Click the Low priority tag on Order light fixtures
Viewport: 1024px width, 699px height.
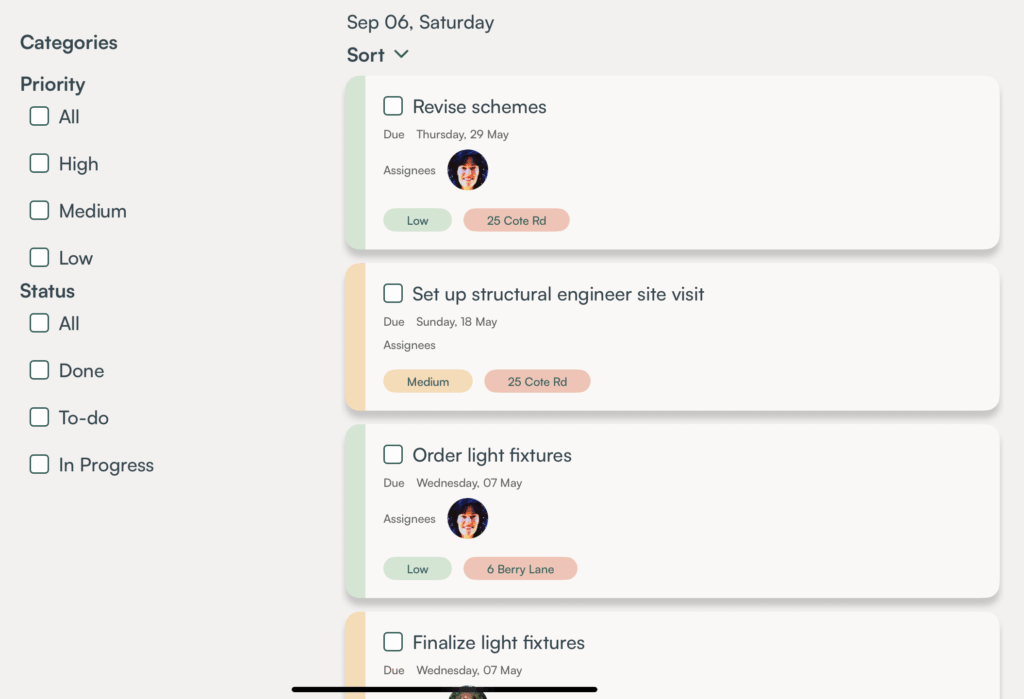click(417, 569)
